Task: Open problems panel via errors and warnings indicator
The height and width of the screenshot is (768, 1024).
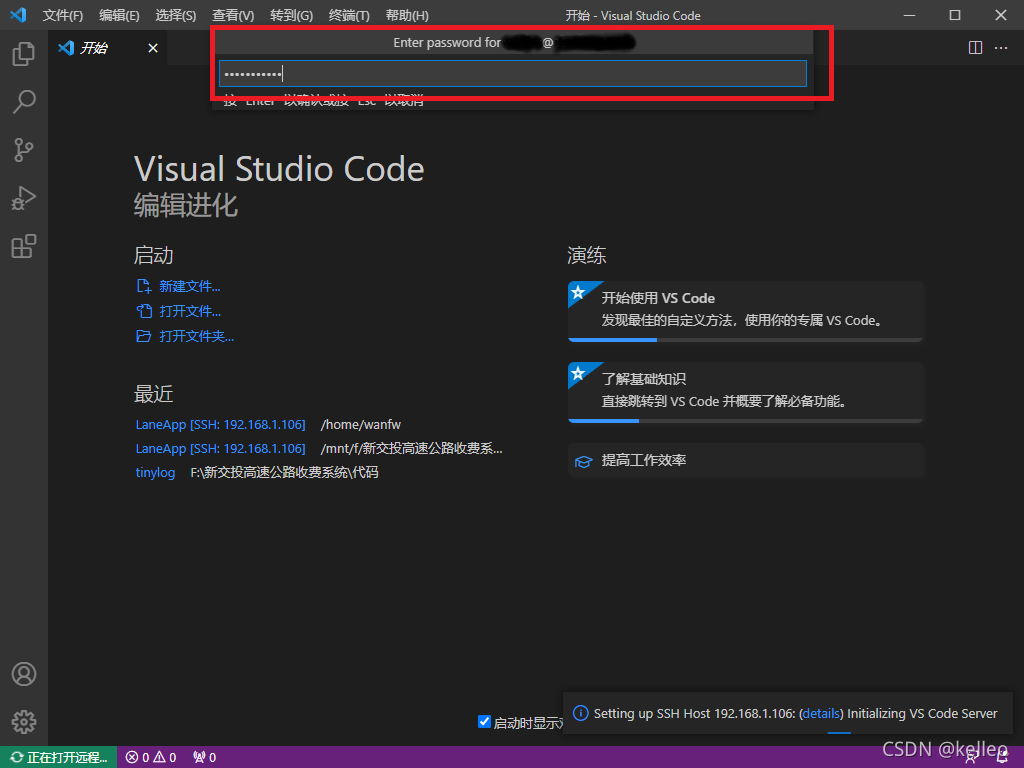Action: [x=151, y=757]
